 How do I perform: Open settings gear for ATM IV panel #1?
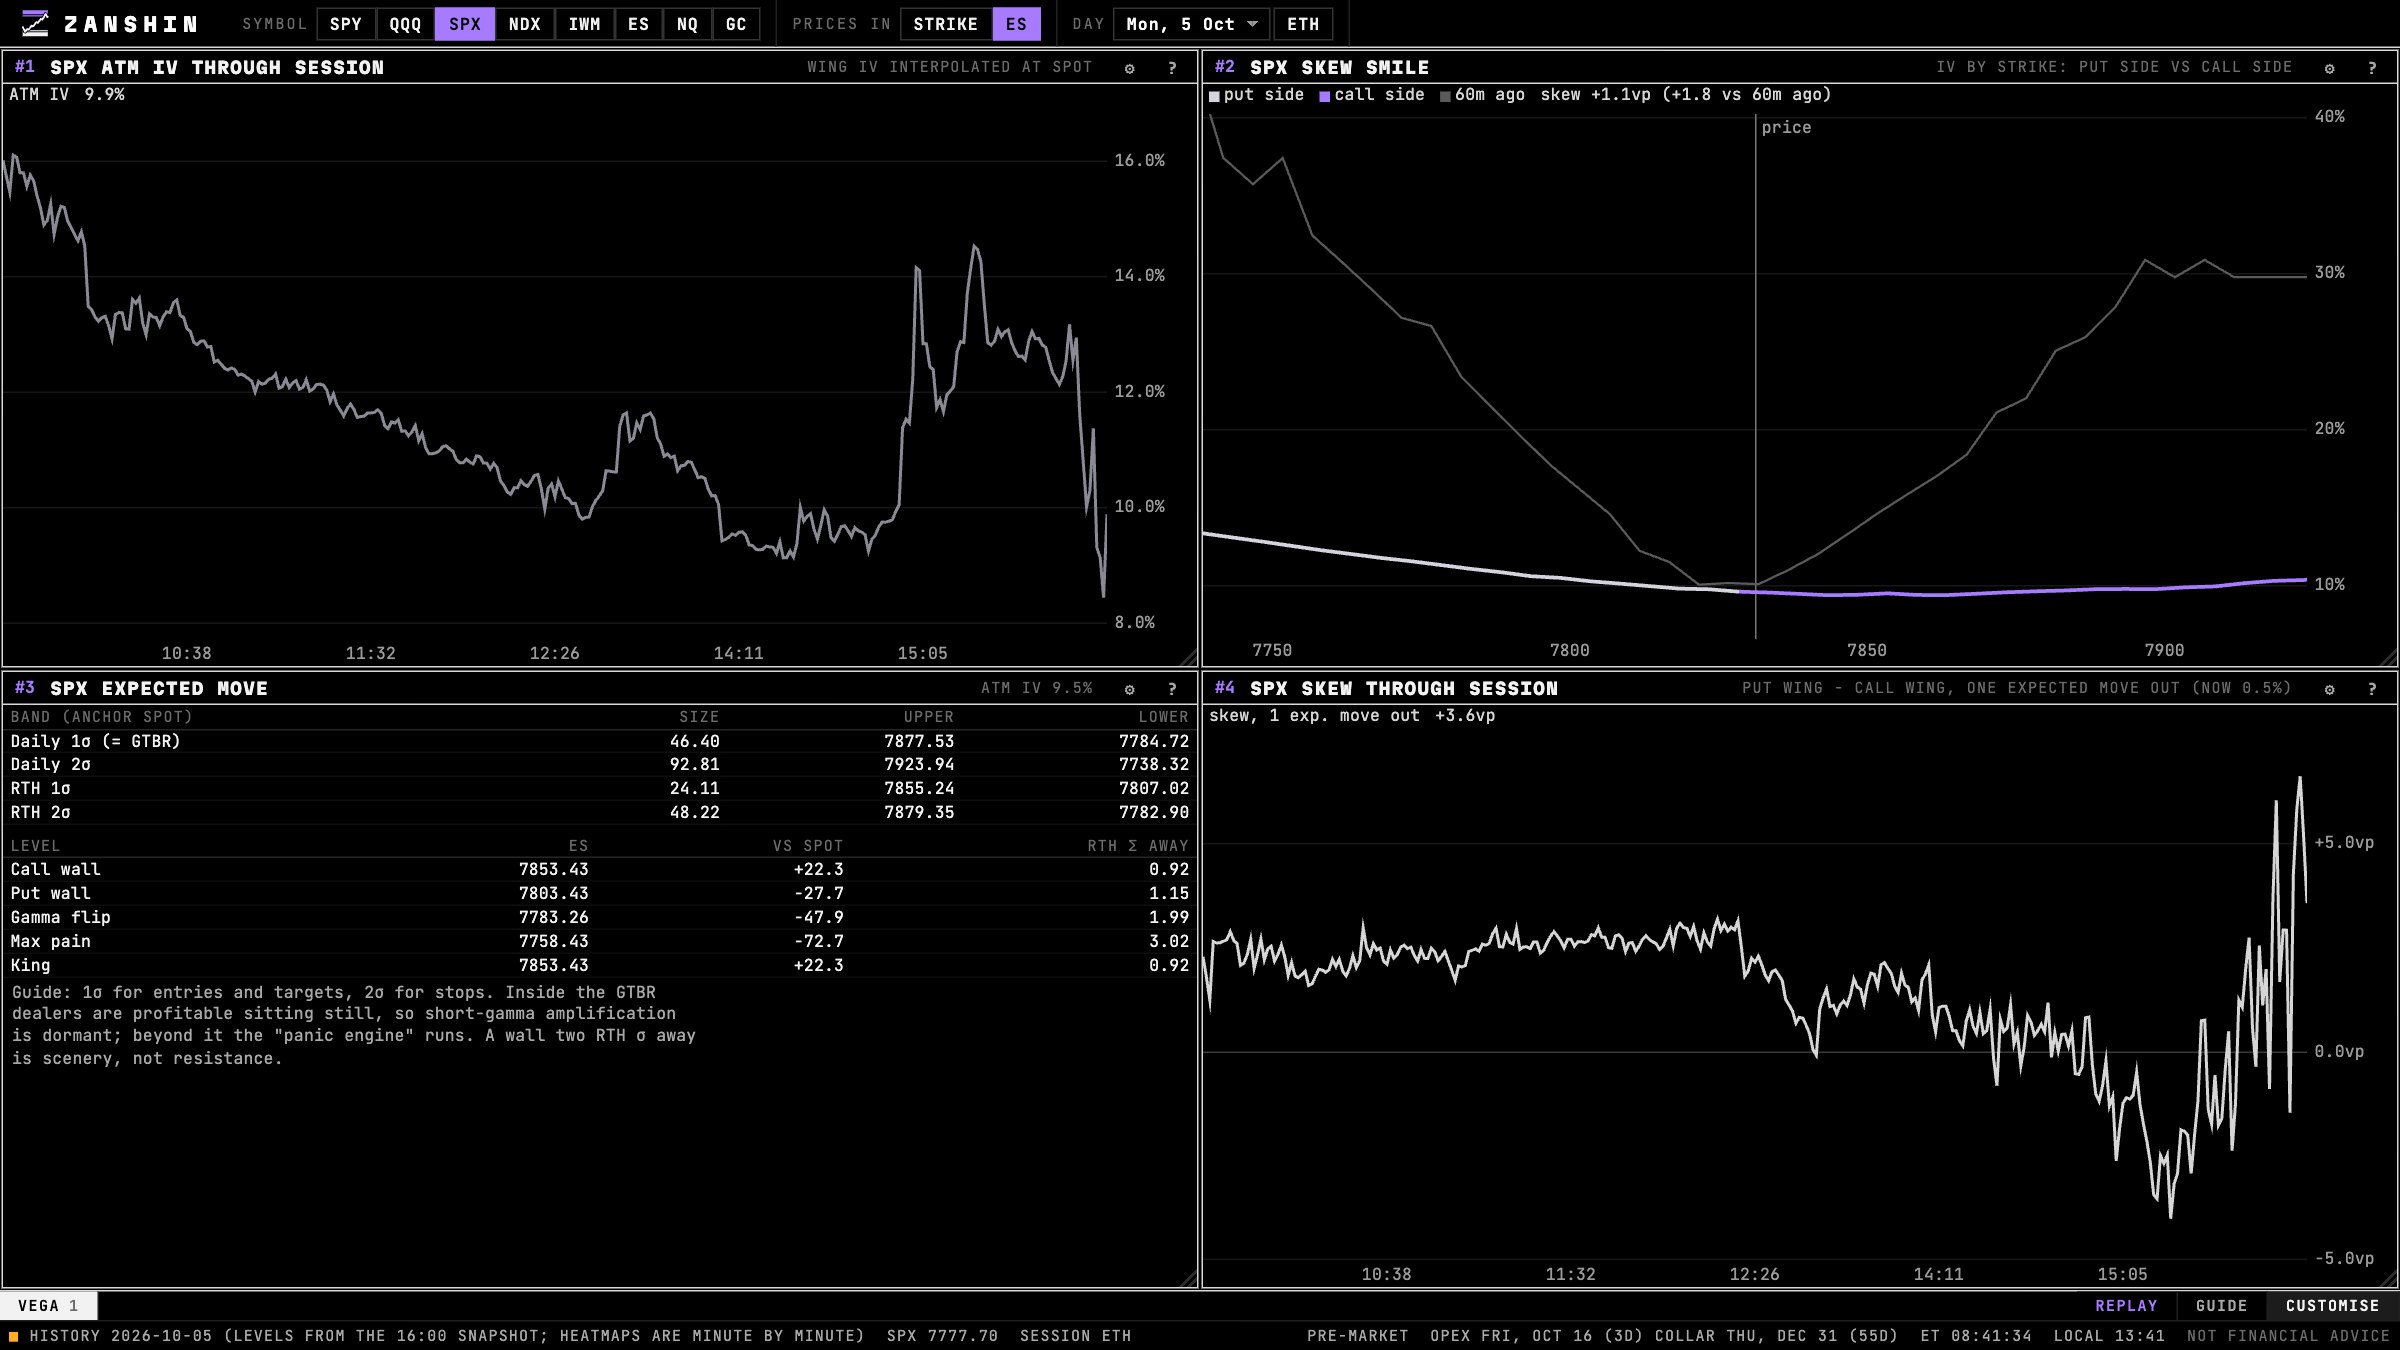pyautogui.click(x=1130, y=68)
